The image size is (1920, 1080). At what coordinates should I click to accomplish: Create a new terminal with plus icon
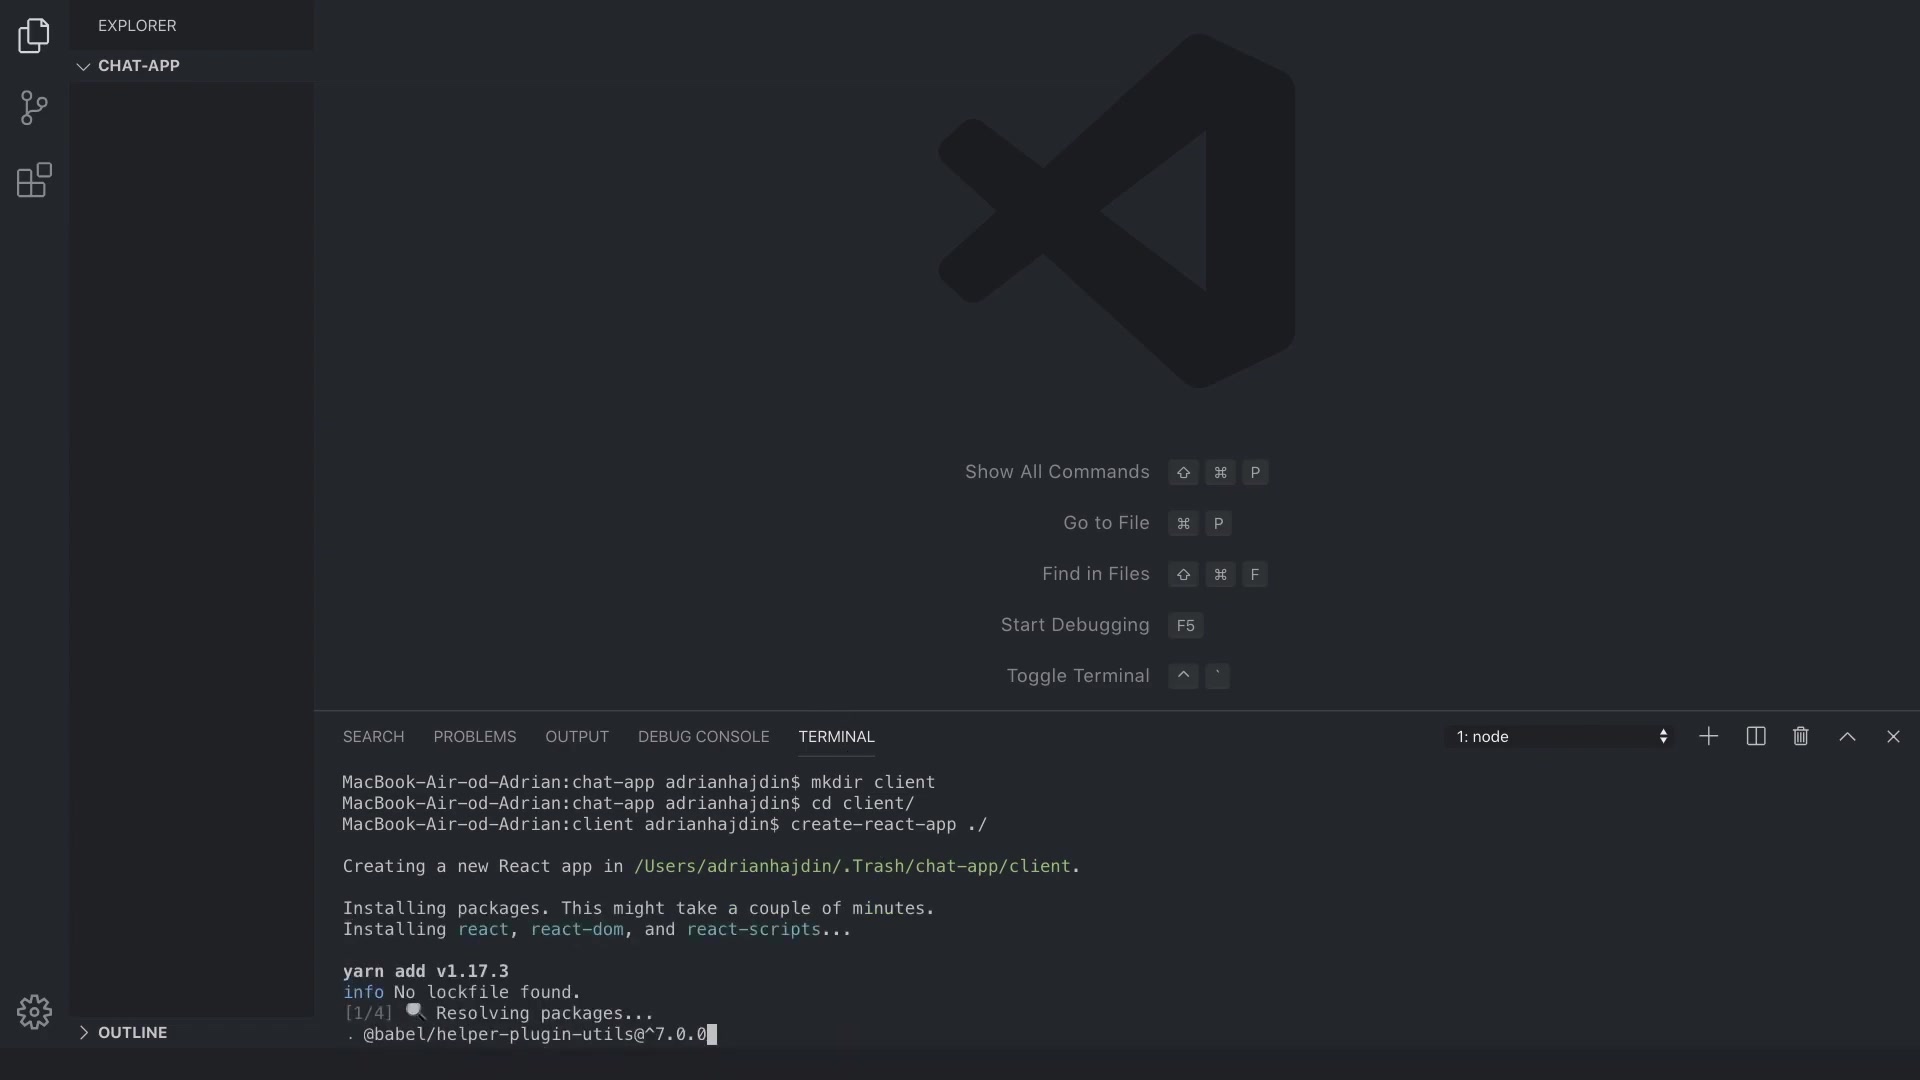[x=1708, y=737]
